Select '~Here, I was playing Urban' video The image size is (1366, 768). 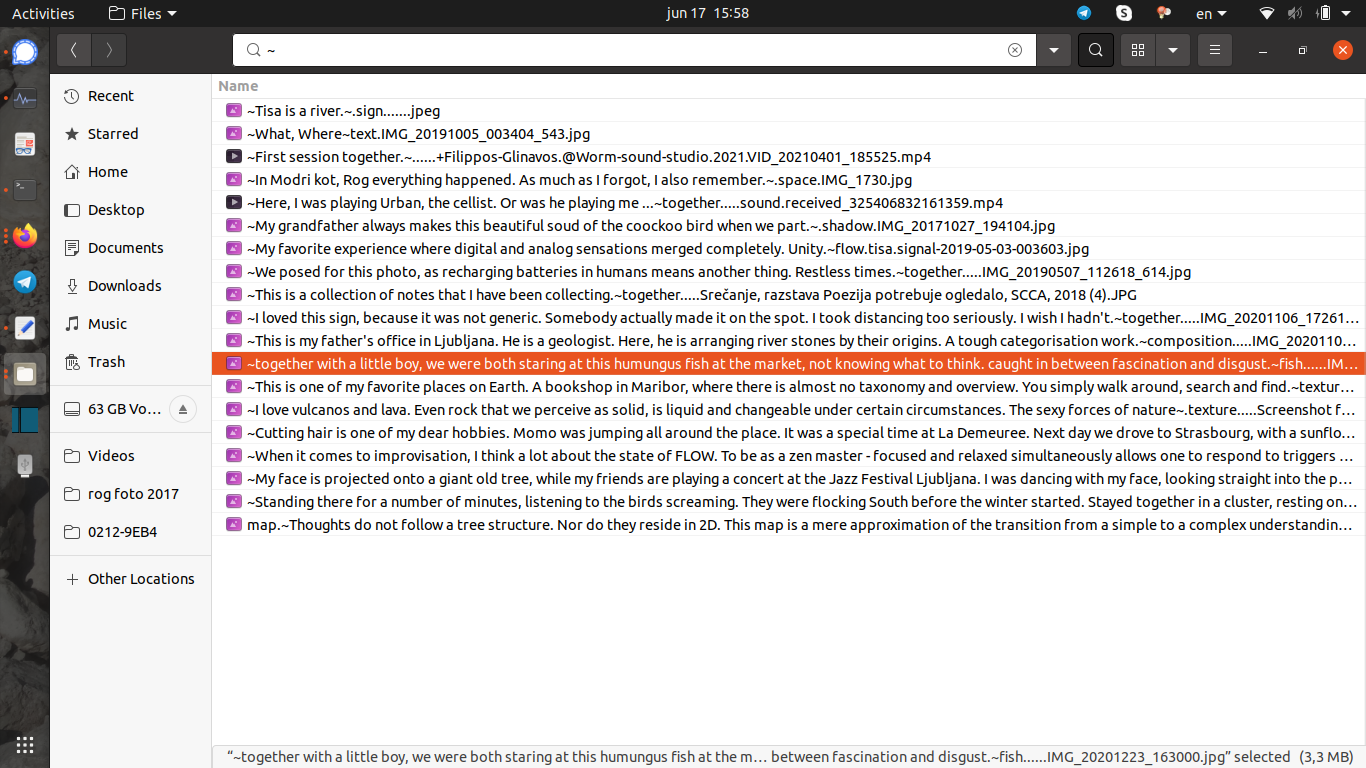click(x=788, y=203)
